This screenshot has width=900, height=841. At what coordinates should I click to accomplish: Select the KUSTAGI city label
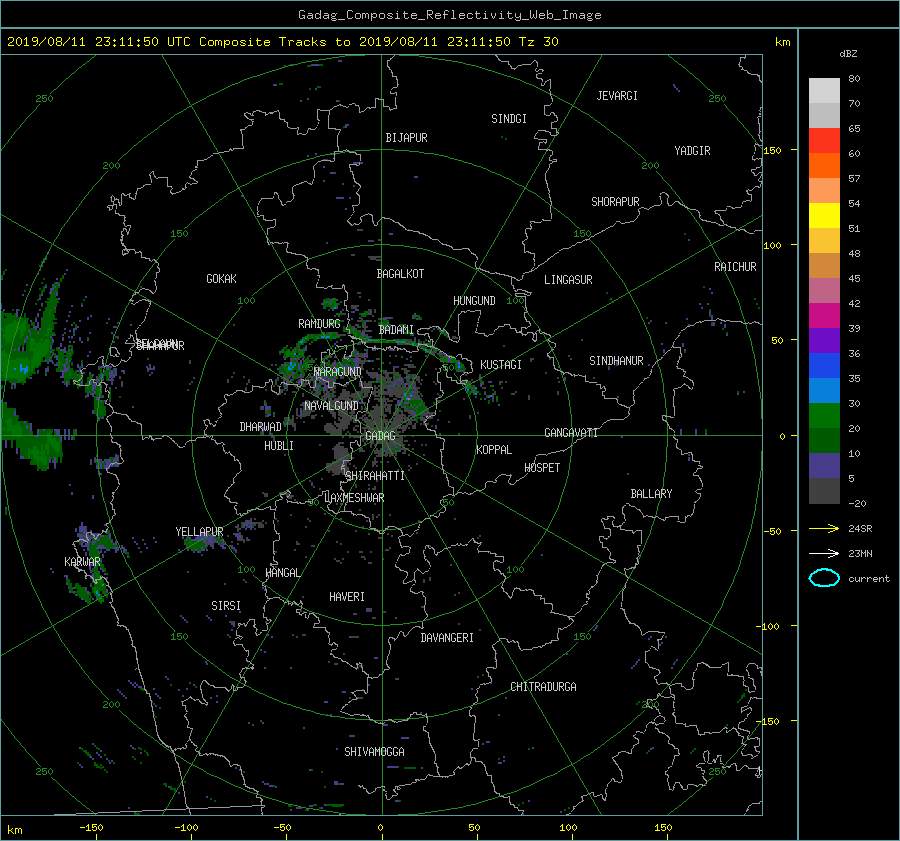pyautogui.click(x=501, y=365)
